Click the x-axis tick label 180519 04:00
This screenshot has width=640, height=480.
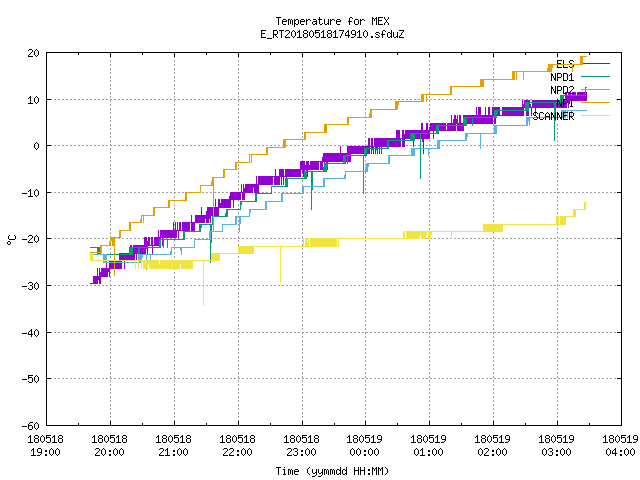pyautogui.click(x=620, y=446)
